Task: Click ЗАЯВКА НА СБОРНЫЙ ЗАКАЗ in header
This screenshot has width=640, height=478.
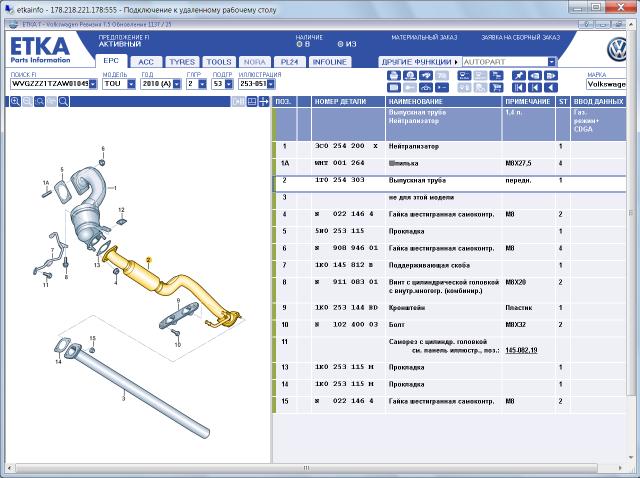Action: tap(520, 38)
